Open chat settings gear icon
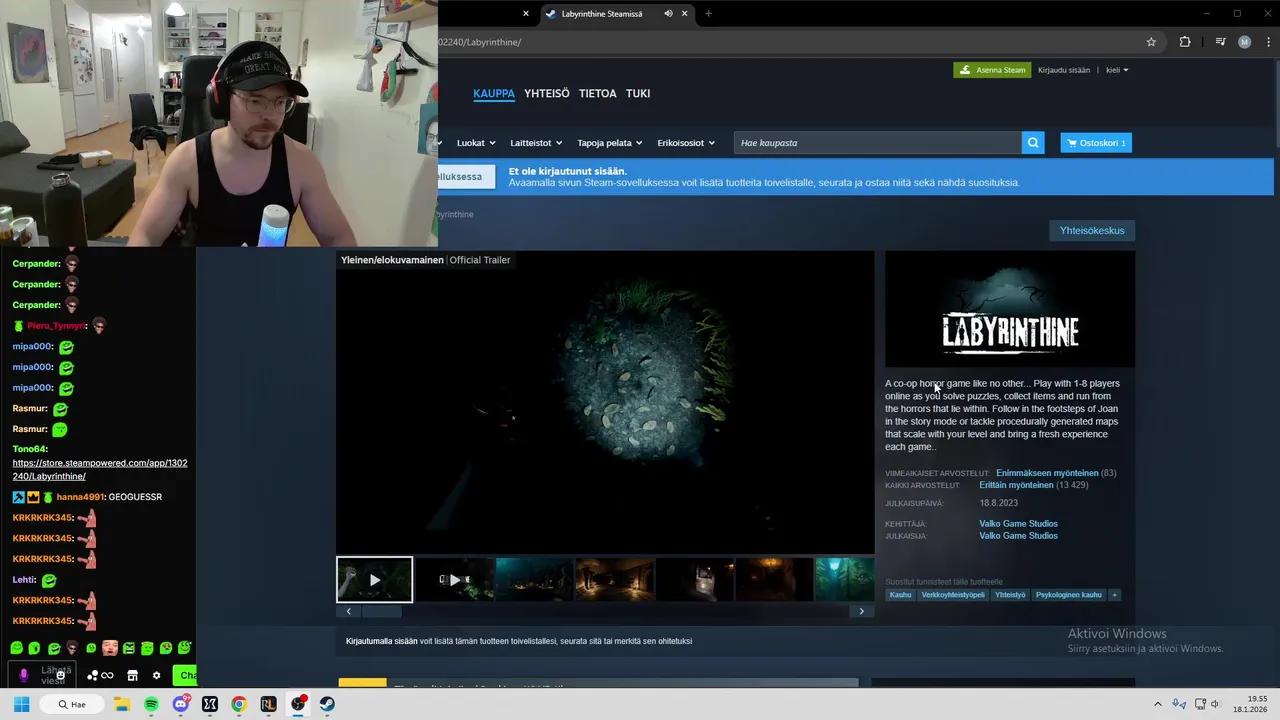Viewport: 1280px width, 720px height. 156,676
